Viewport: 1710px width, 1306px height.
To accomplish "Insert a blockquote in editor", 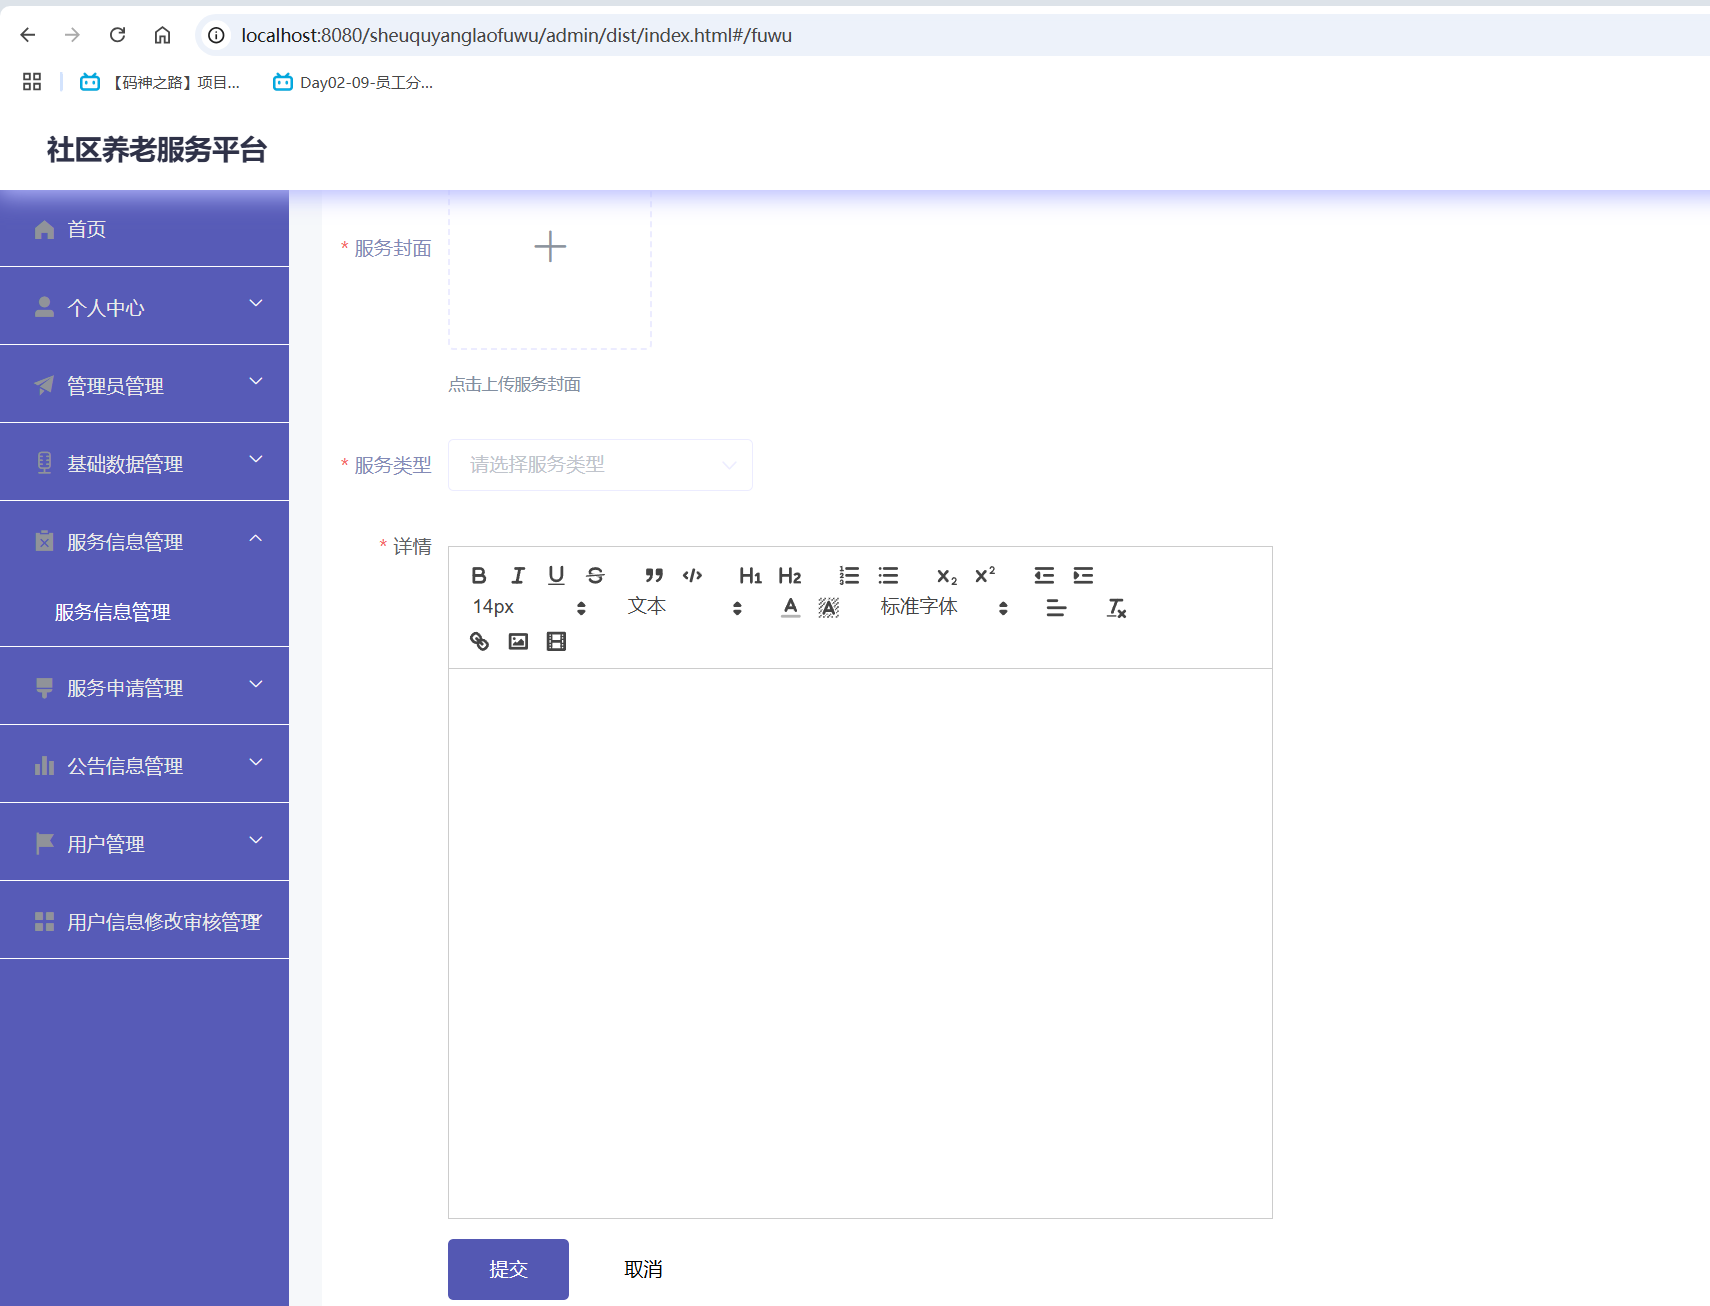I will pos(654,575).
